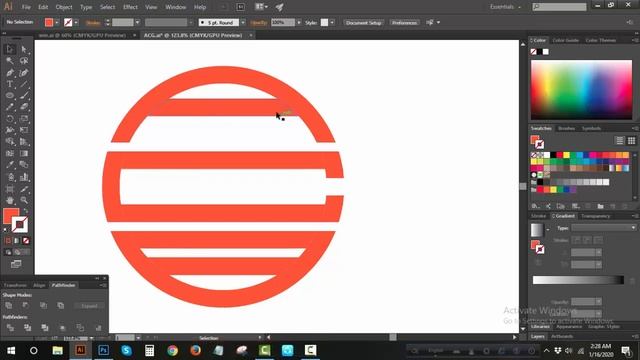
Task: Select the Eraser tool
Action: pos(24,107)
